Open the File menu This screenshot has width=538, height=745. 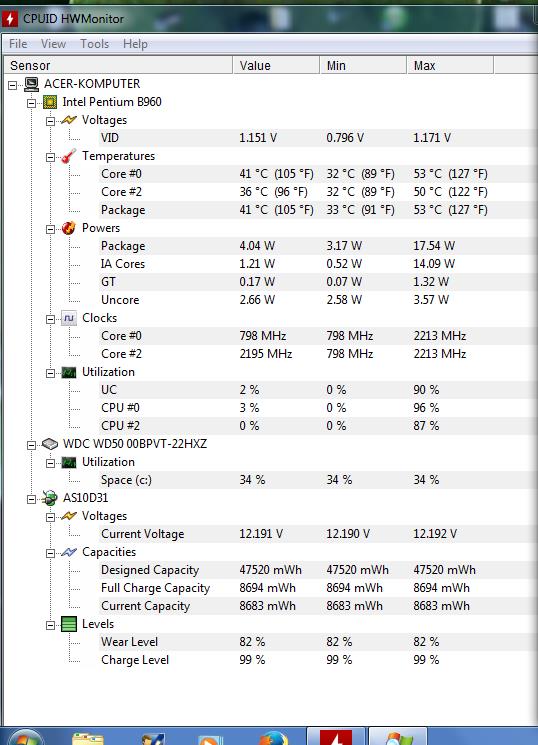tap(18, 44)
